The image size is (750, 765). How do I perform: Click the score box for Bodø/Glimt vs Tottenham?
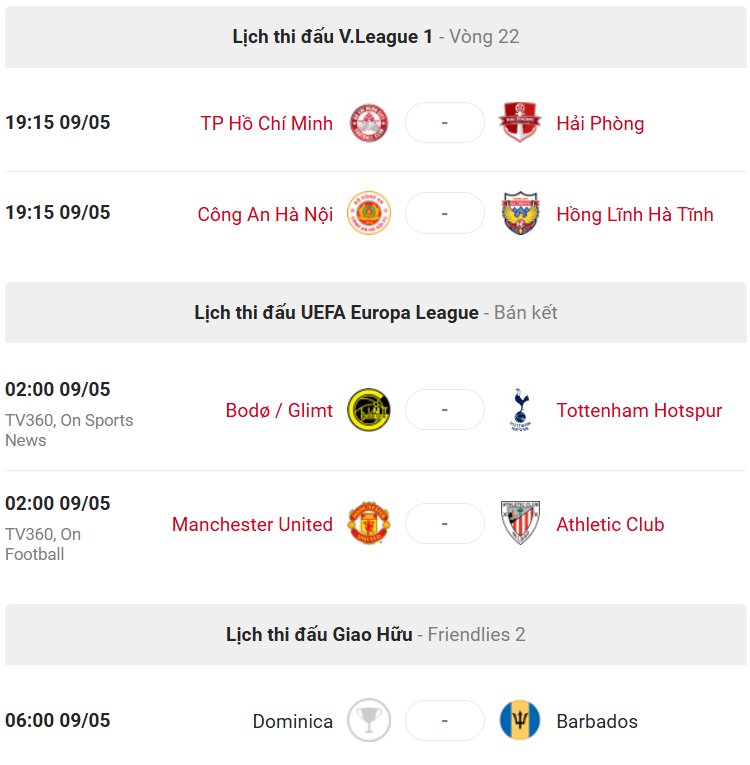coord(445,410)
